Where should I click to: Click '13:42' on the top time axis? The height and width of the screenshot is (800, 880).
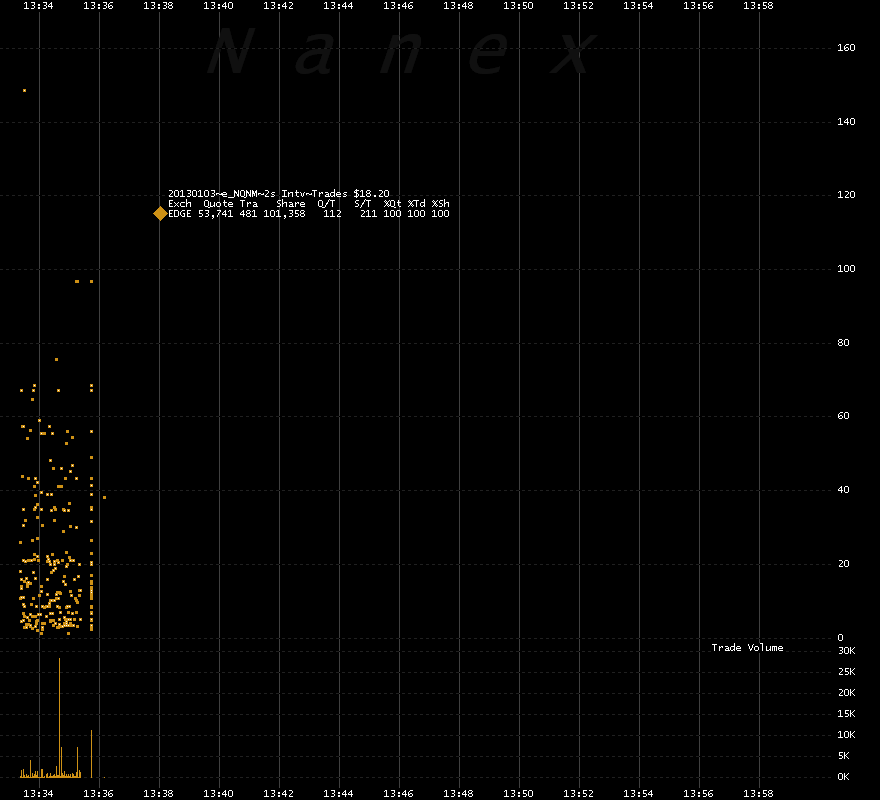click(278, 6)
